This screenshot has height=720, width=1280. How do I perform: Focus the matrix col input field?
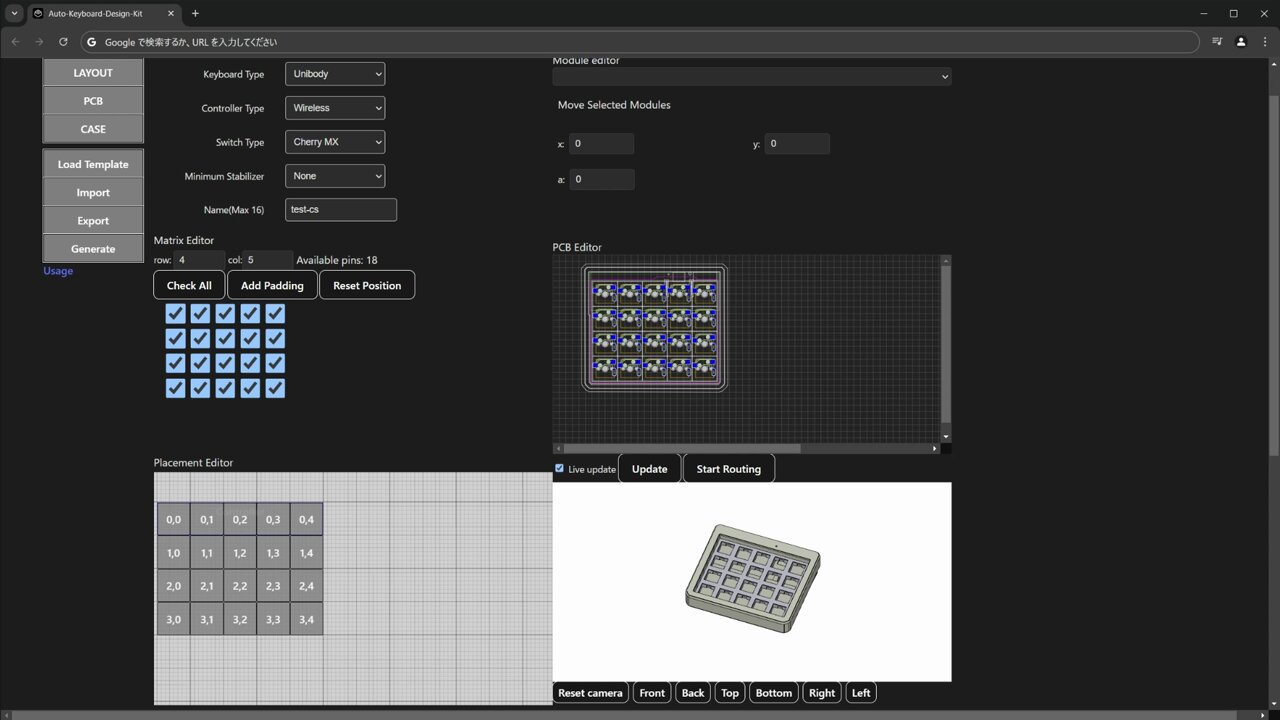click(x=268, y=260)
